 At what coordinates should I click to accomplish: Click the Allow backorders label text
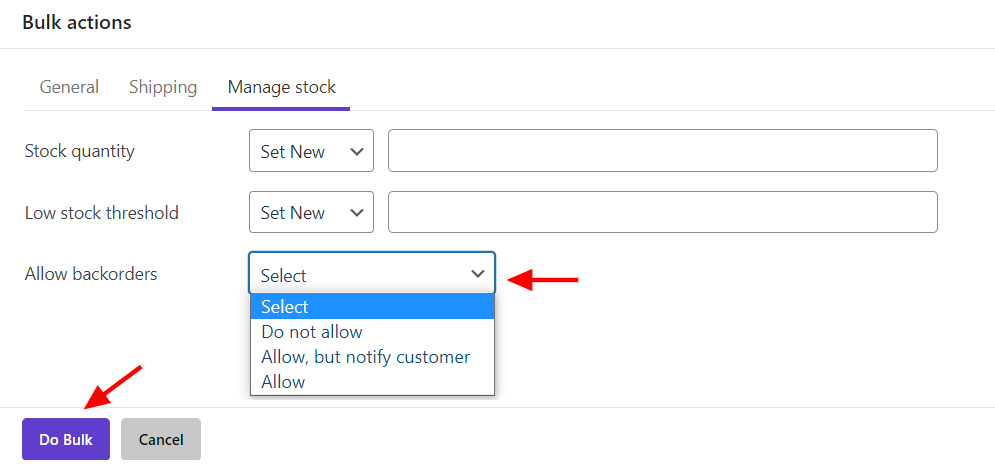(x=91, y=273)
